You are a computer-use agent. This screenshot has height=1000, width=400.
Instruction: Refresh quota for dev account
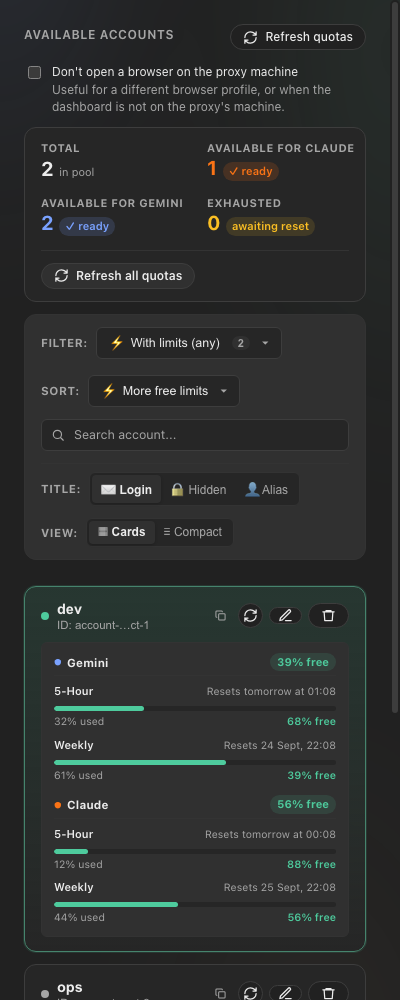coord(250,615)
